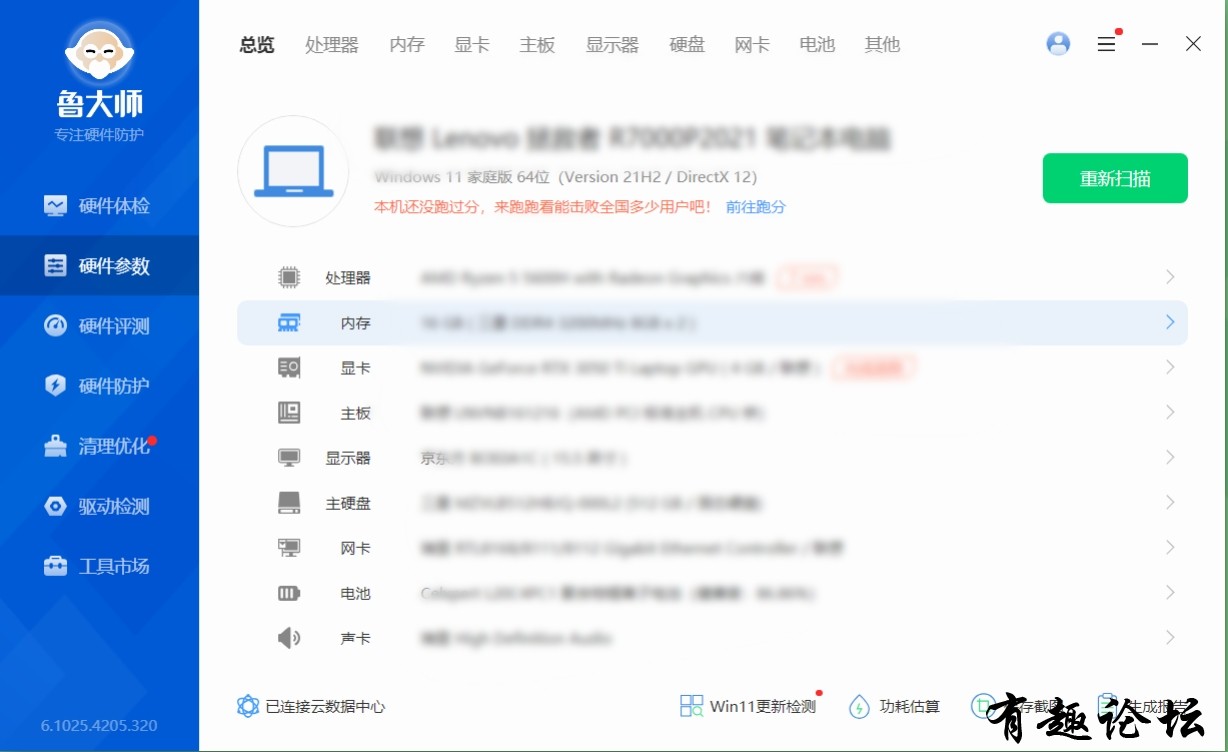Go to 硬件防护 in the sidebar
The image size is (1228, 752).
pos(99,386)
